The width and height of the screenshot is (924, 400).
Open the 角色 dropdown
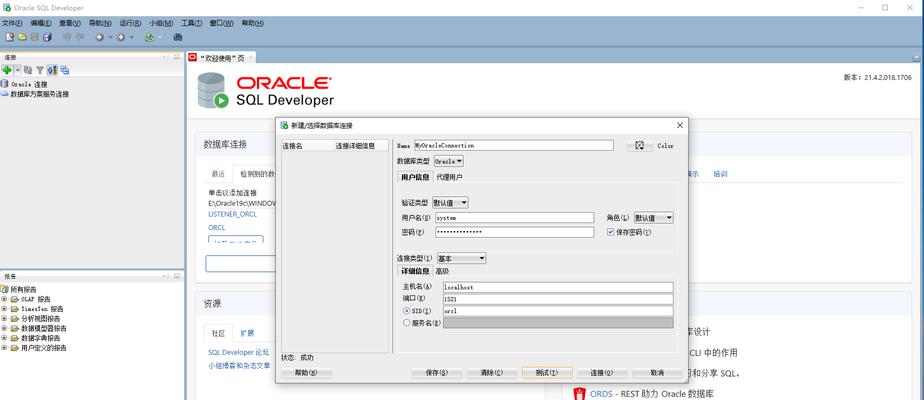pos(654,218)
